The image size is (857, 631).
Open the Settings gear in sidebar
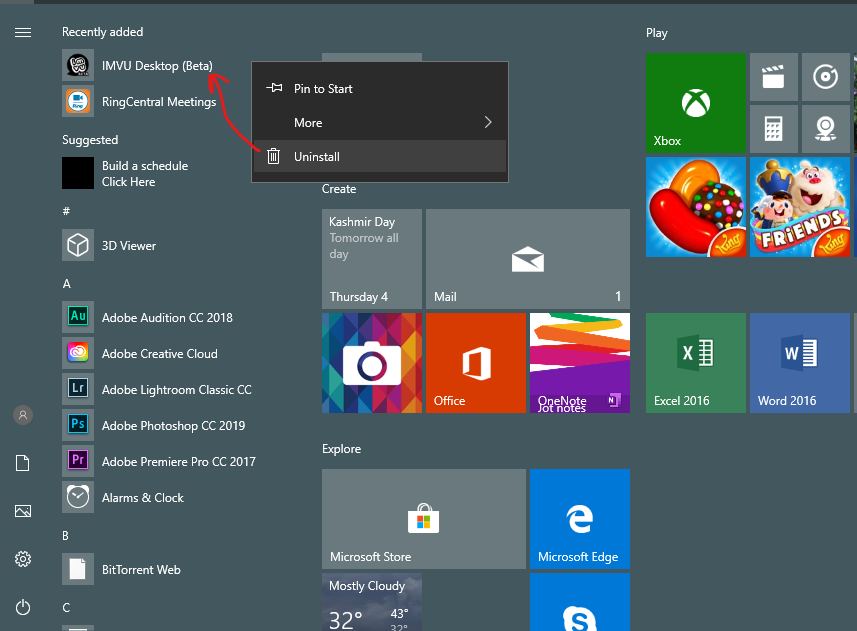pyautogui.click(x=23, y=559)
